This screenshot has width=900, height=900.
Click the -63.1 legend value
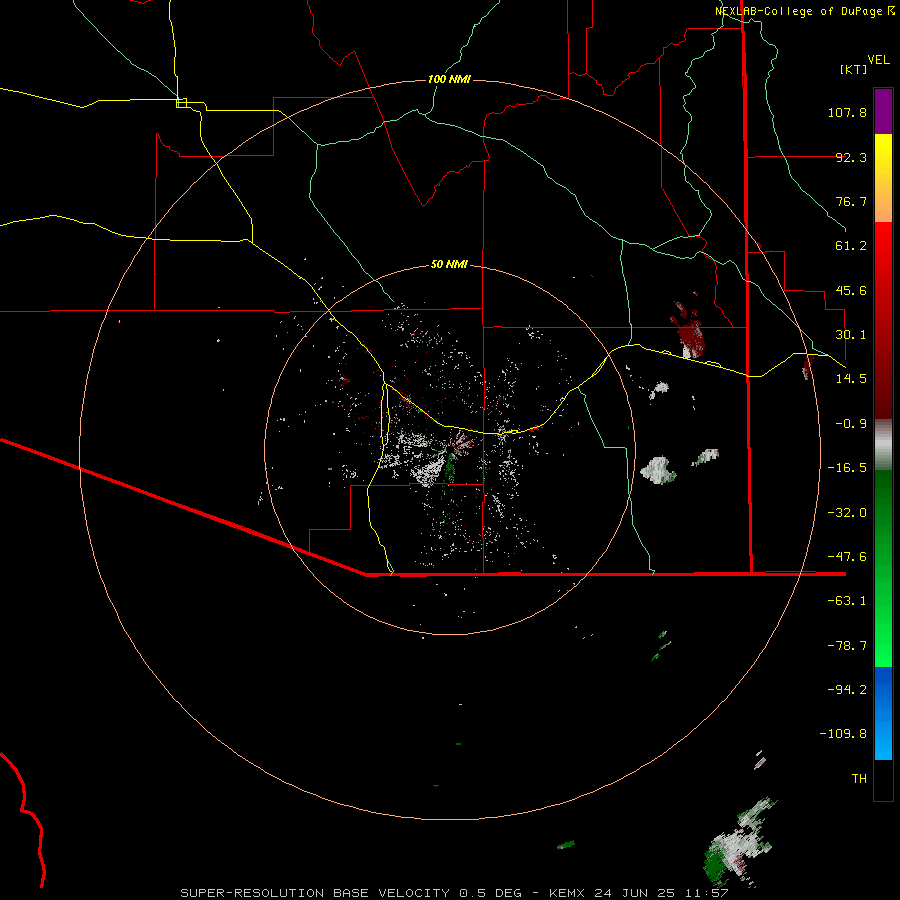(847, 601)
